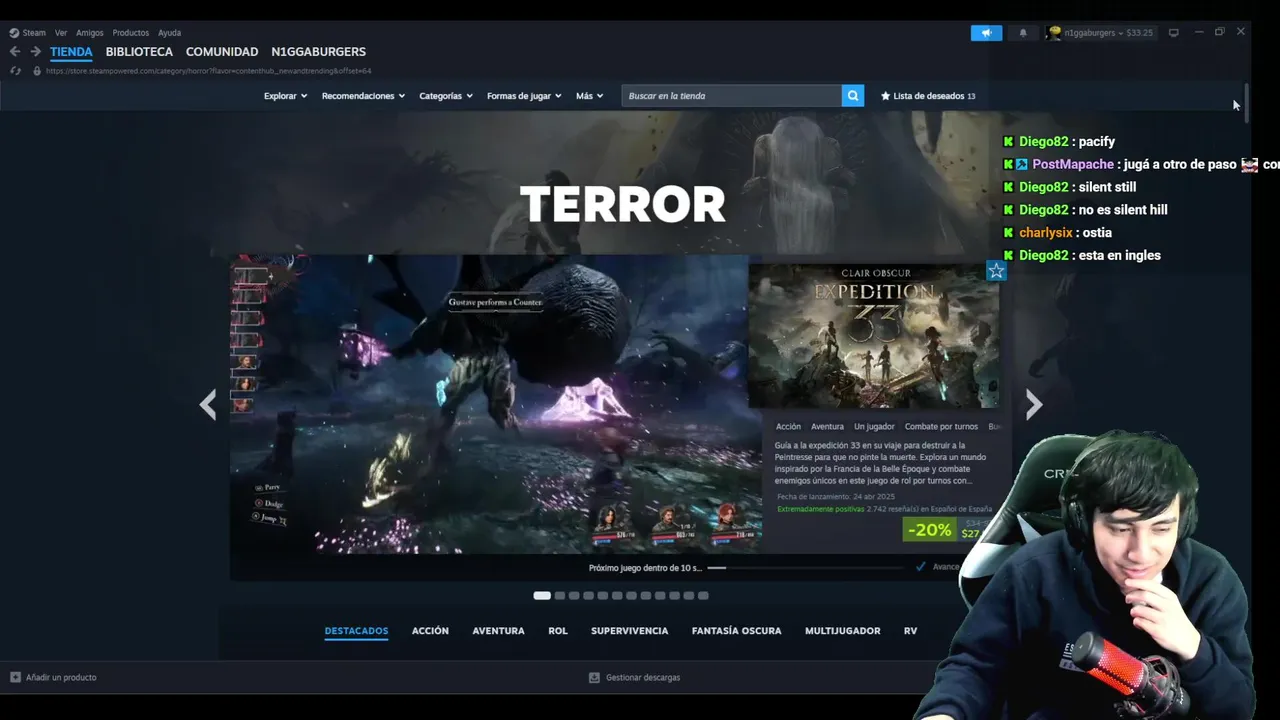This screenshot has height=720, width=1280.
Task: Click the download icon beside Gestionar descargas
Action: 594,677
